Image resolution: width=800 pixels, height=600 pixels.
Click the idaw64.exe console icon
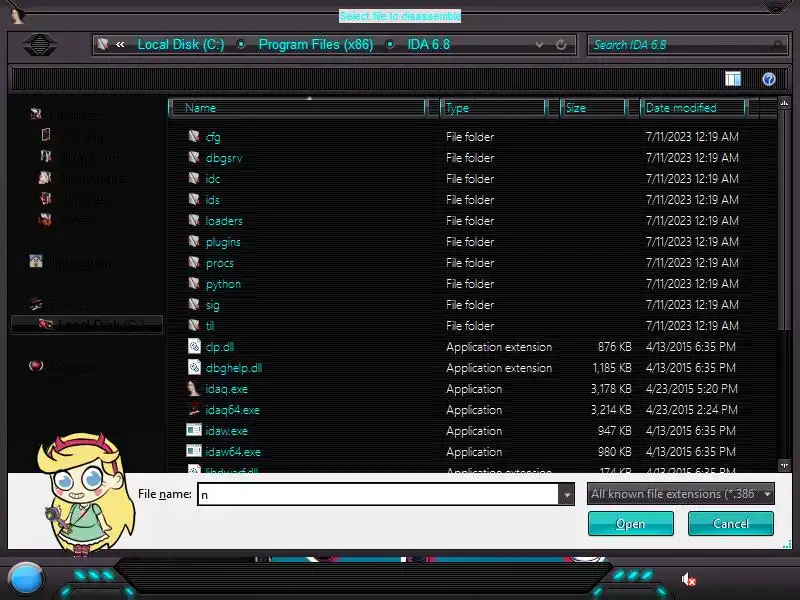[194, 451]
